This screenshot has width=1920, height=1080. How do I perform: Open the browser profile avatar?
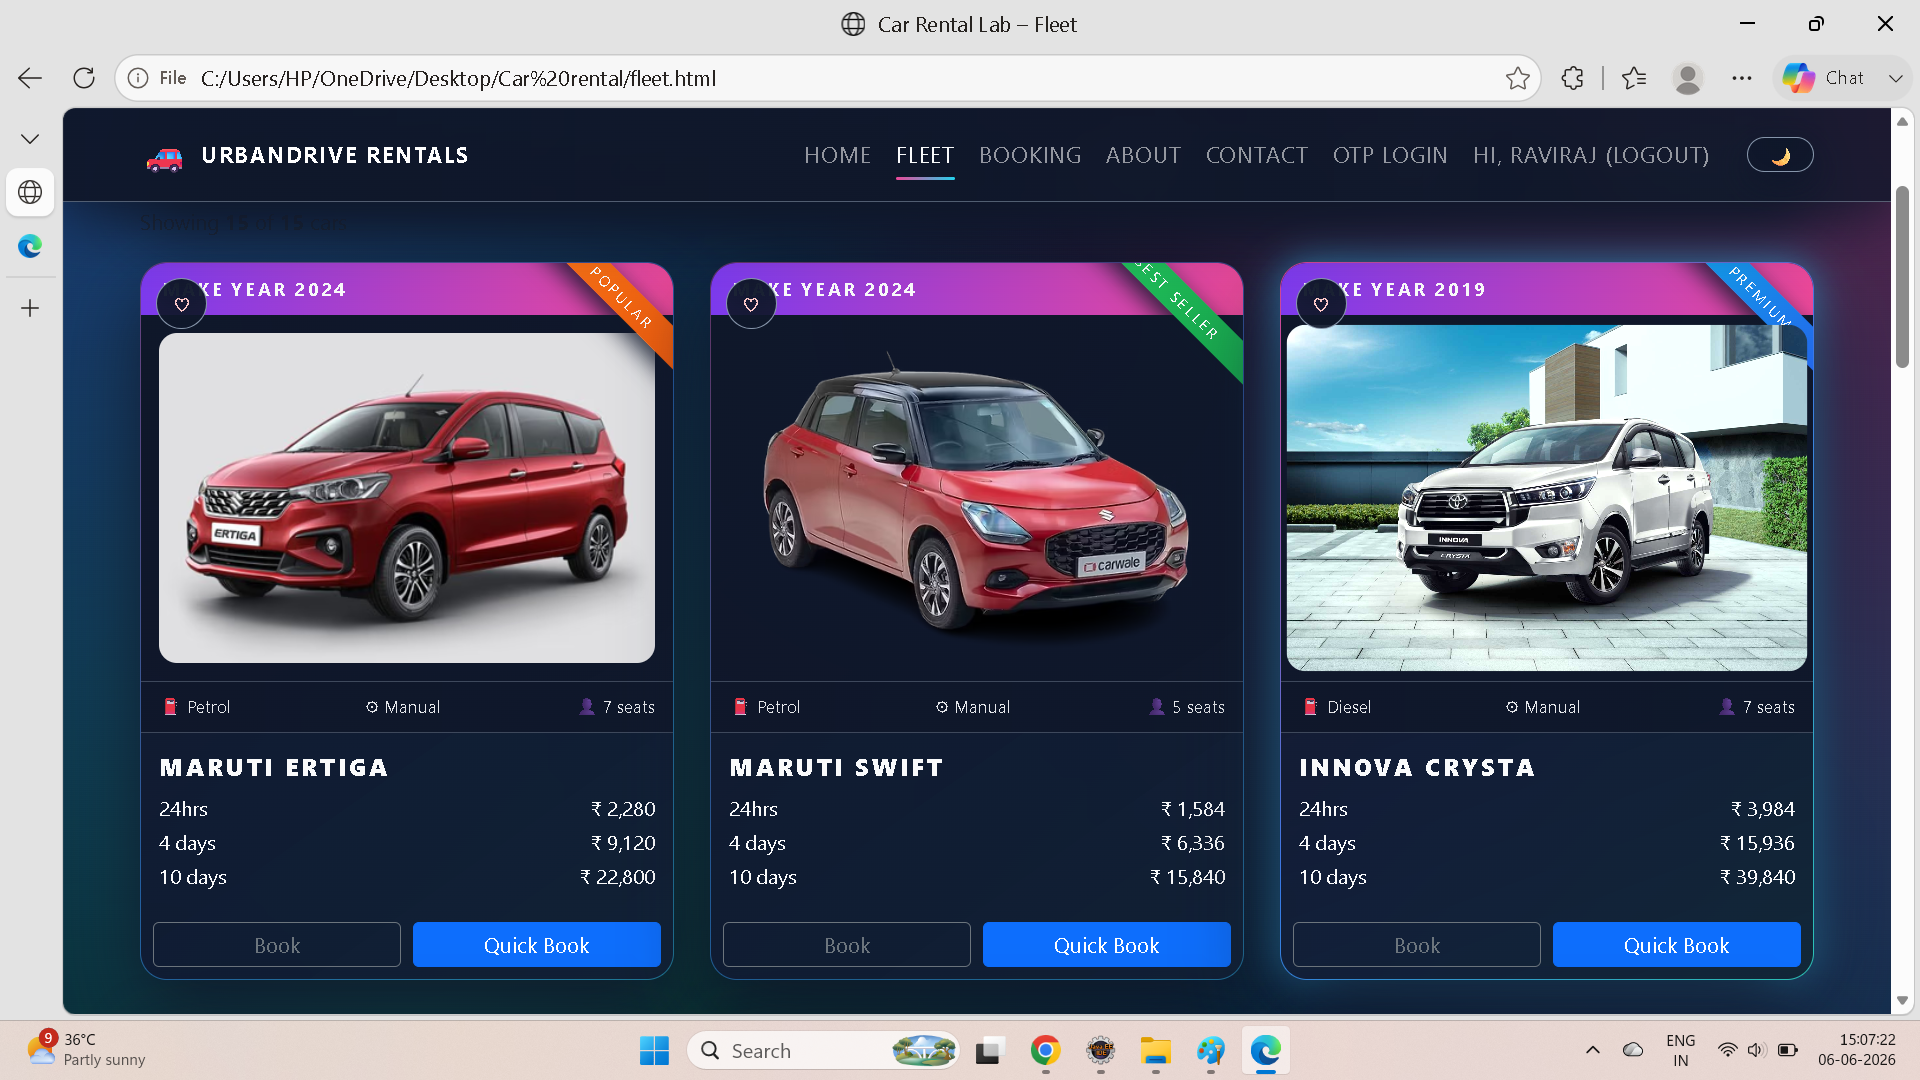(1688, 78)
